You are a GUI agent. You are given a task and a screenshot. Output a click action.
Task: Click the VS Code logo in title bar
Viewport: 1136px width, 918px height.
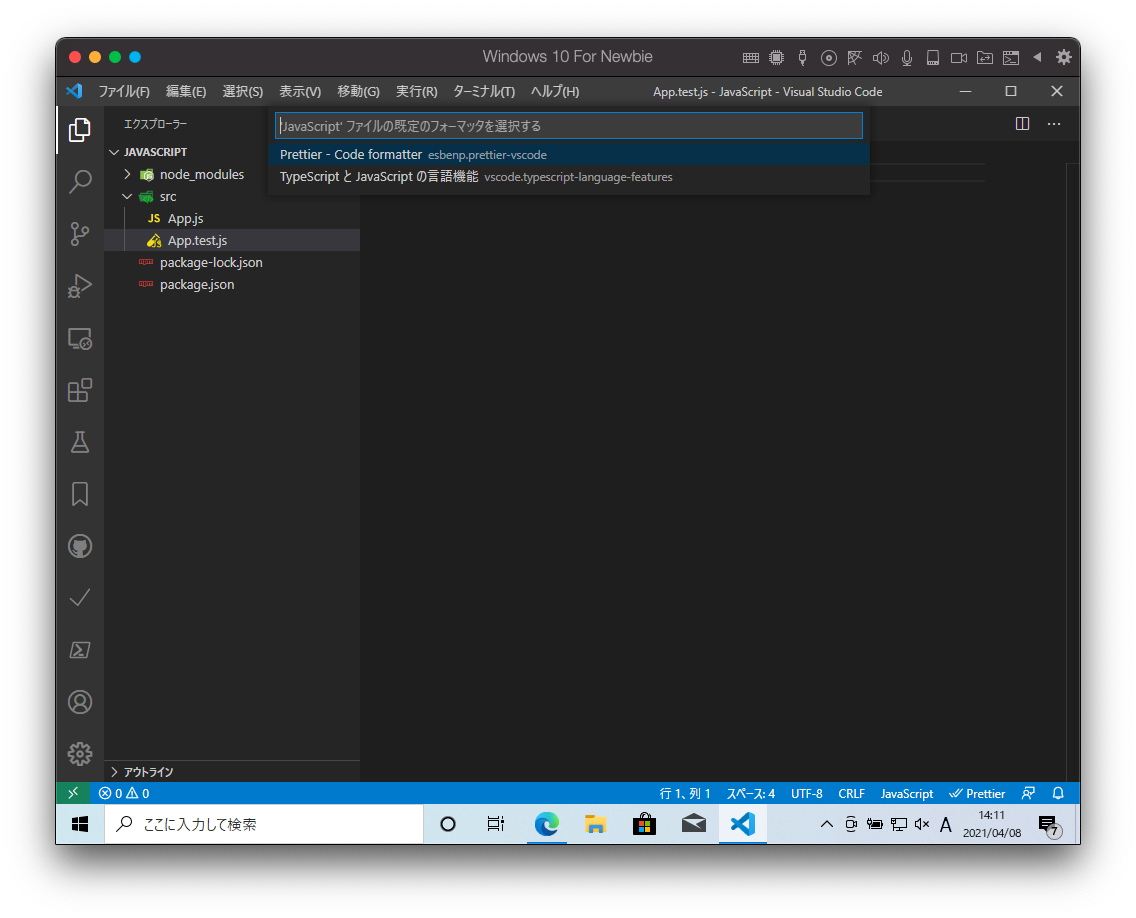(74, 91)
